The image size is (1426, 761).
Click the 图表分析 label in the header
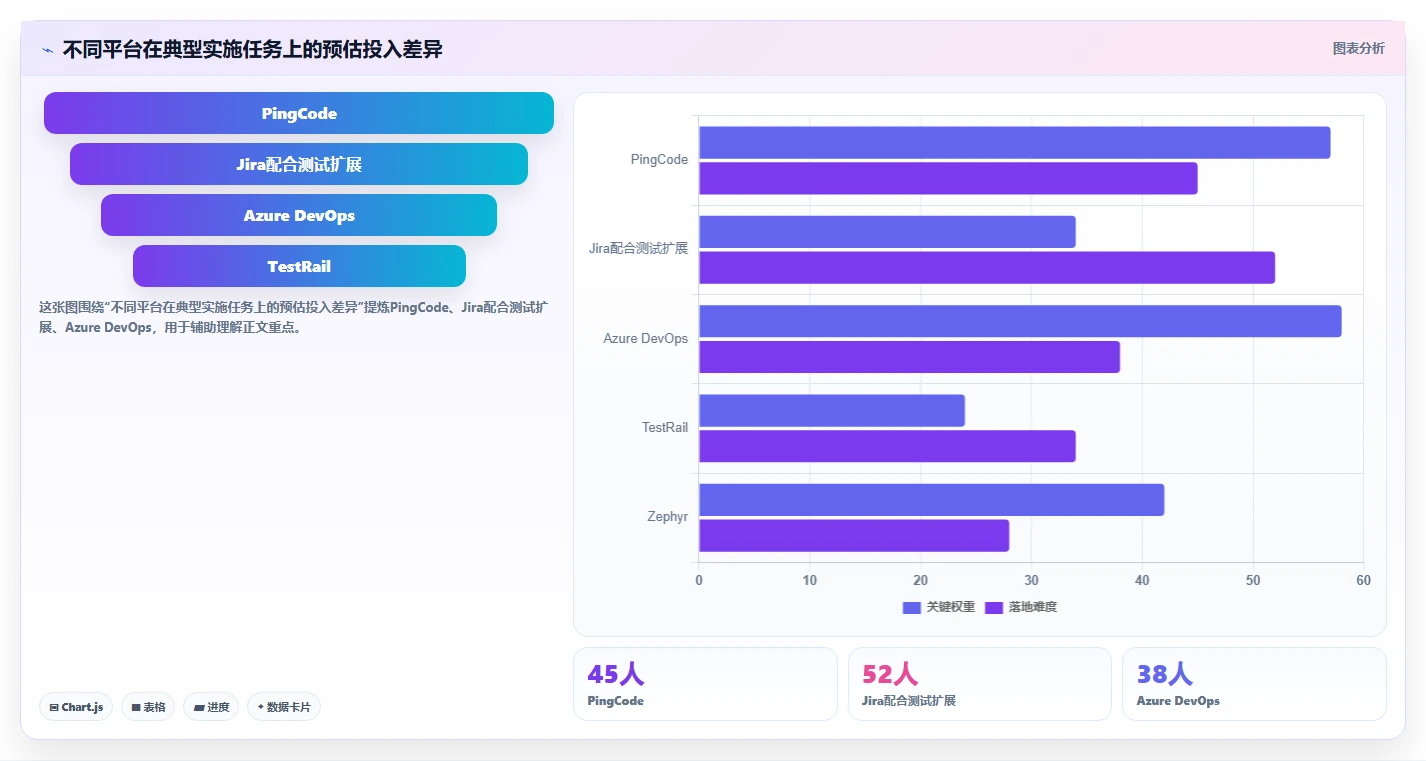[x=1359, y=48]
